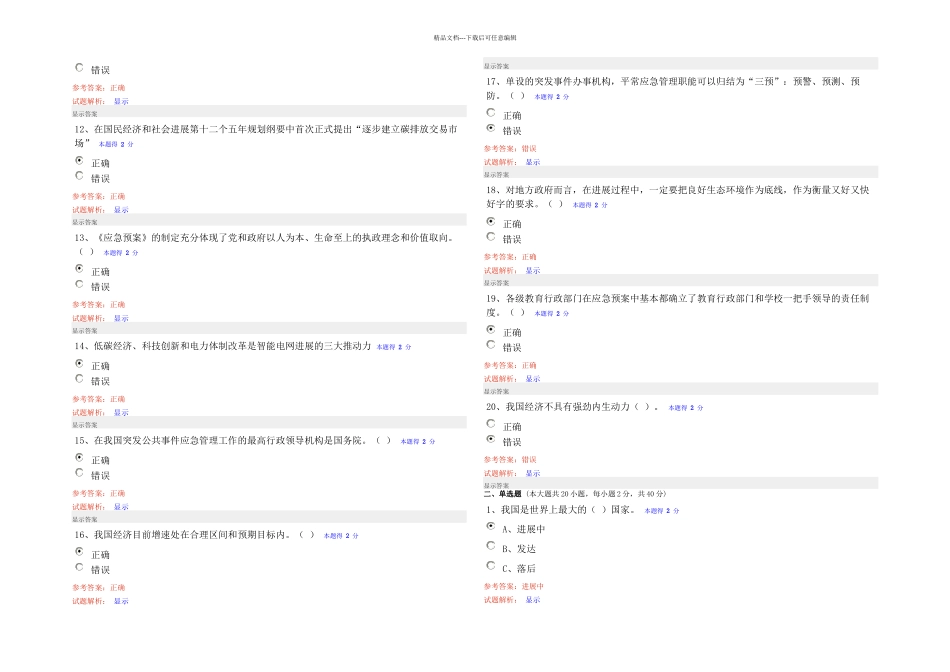Select 正确 for question 17
Screen dimensions: 950x672
tap(491, 113)
